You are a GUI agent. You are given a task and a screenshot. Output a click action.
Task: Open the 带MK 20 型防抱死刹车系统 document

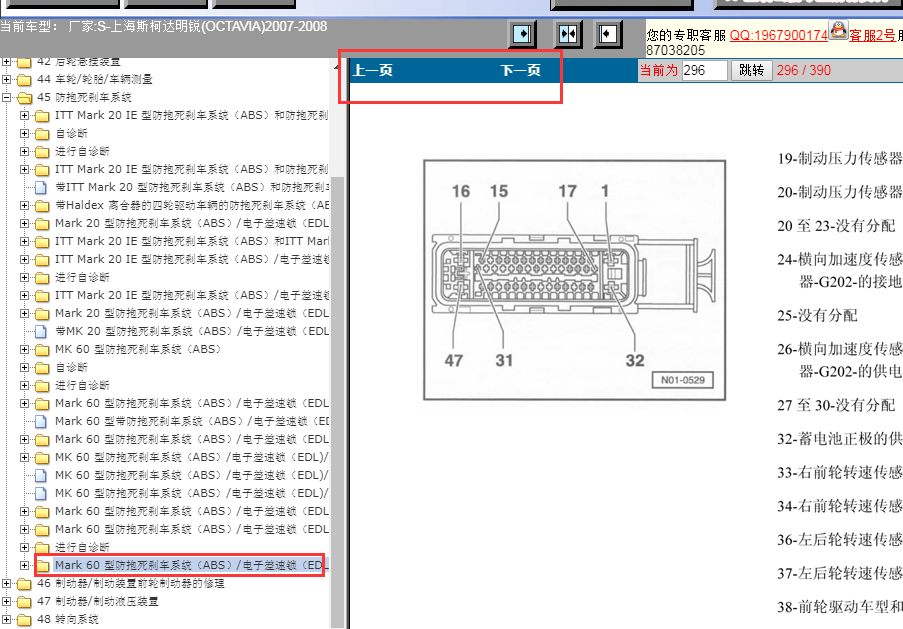click(192, 331)
